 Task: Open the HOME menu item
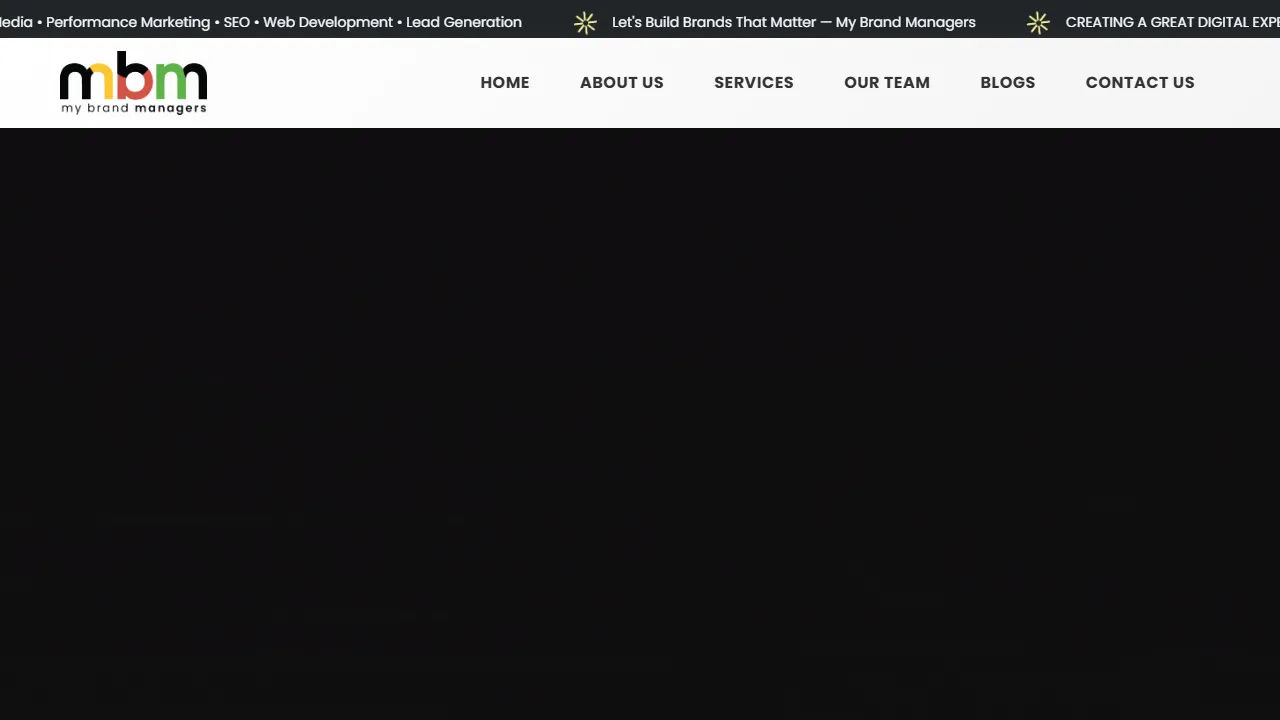pyautogui.click(x=505, y=82)
